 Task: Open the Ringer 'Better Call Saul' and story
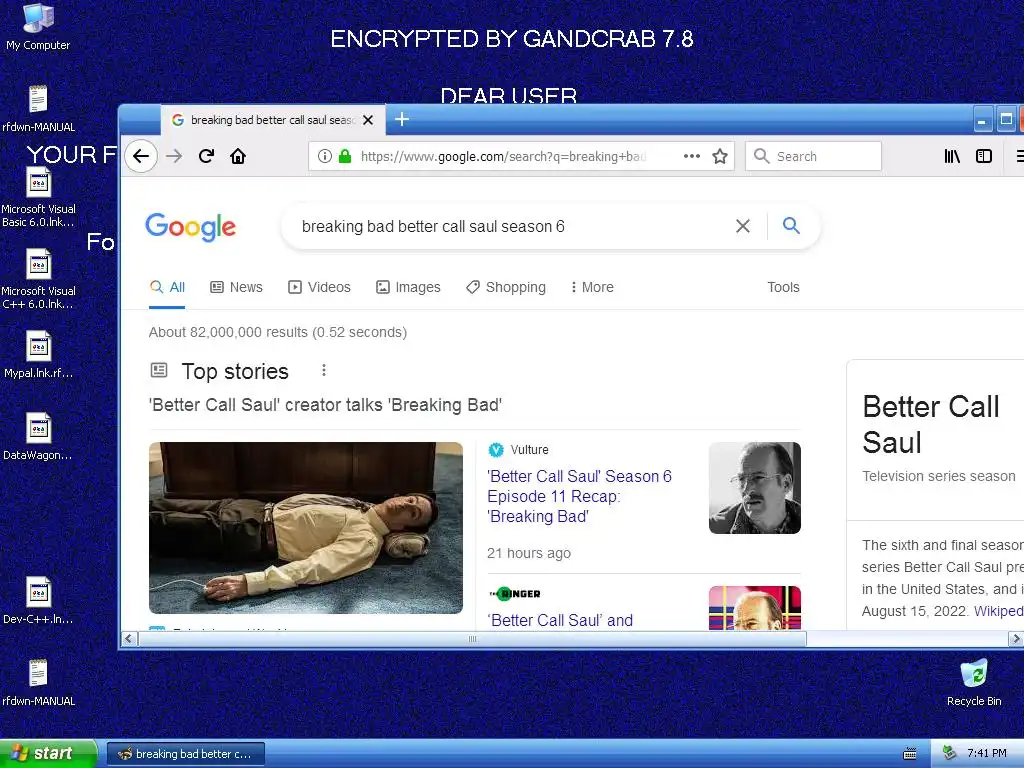pos(562,620)
